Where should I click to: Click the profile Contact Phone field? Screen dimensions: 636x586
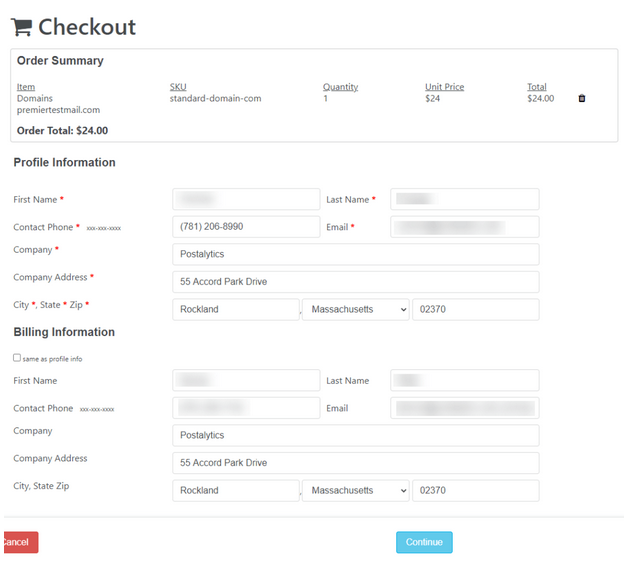pos(246,227)
